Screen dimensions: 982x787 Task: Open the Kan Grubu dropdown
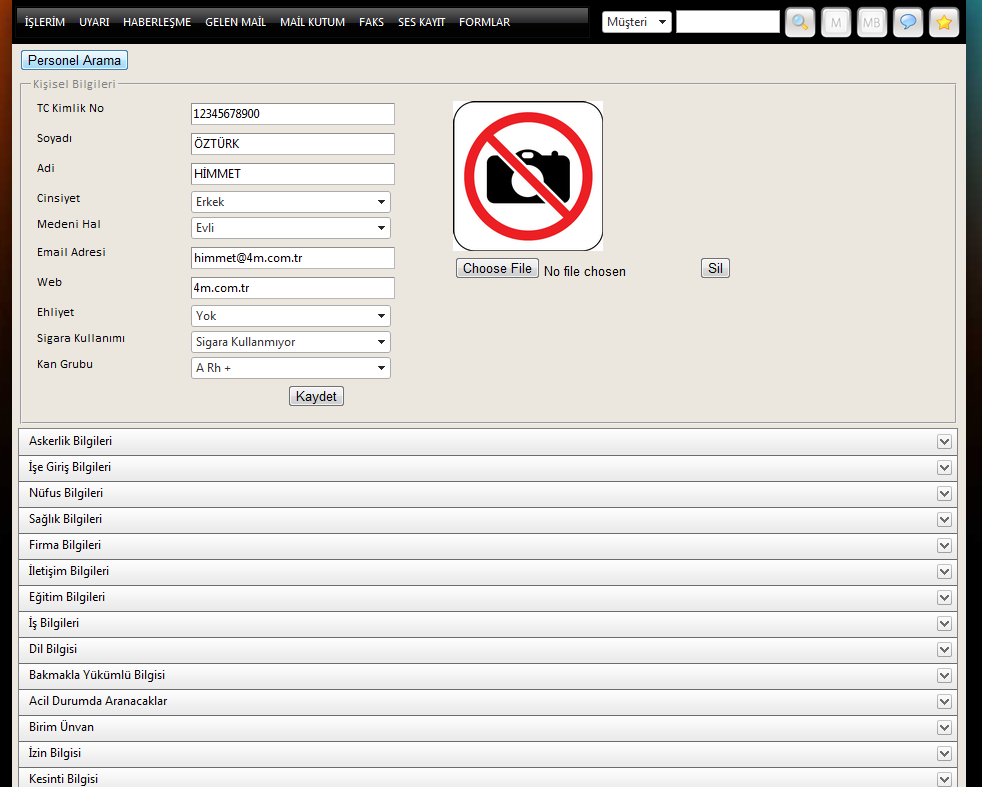[290, 368]
